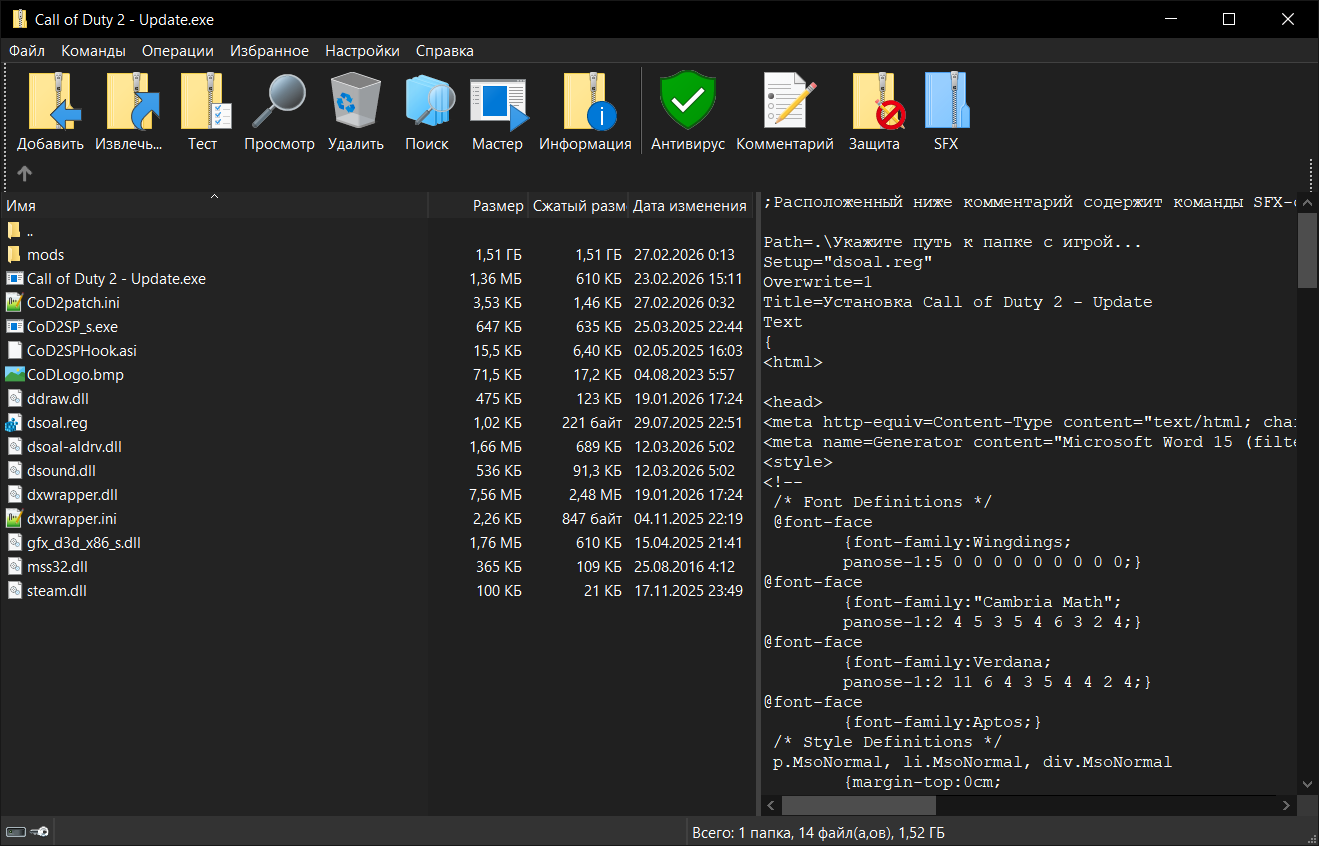Run the Антивирус green shield scan

coord(688,101)
